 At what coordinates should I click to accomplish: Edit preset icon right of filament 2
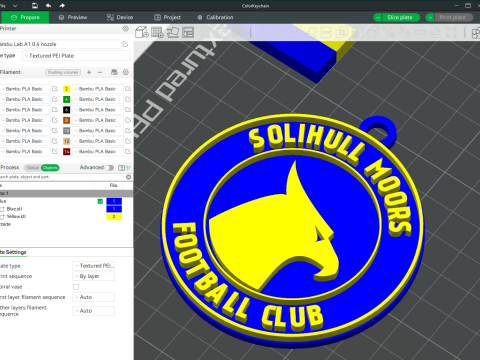128,89
